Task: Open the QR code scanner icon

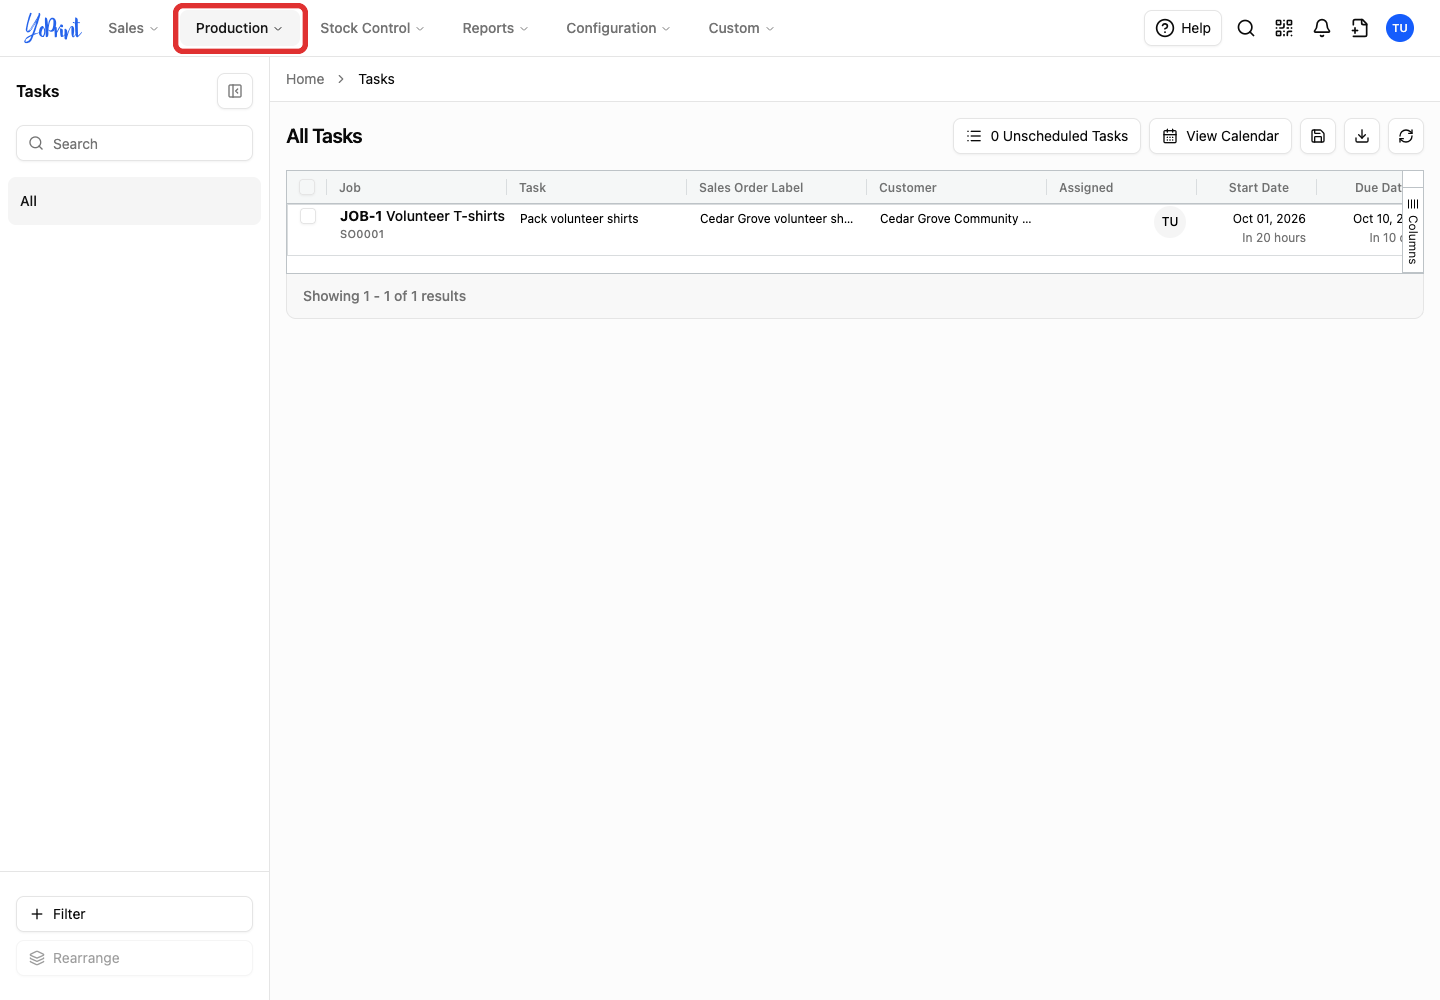Action: tap(1284, 28)
